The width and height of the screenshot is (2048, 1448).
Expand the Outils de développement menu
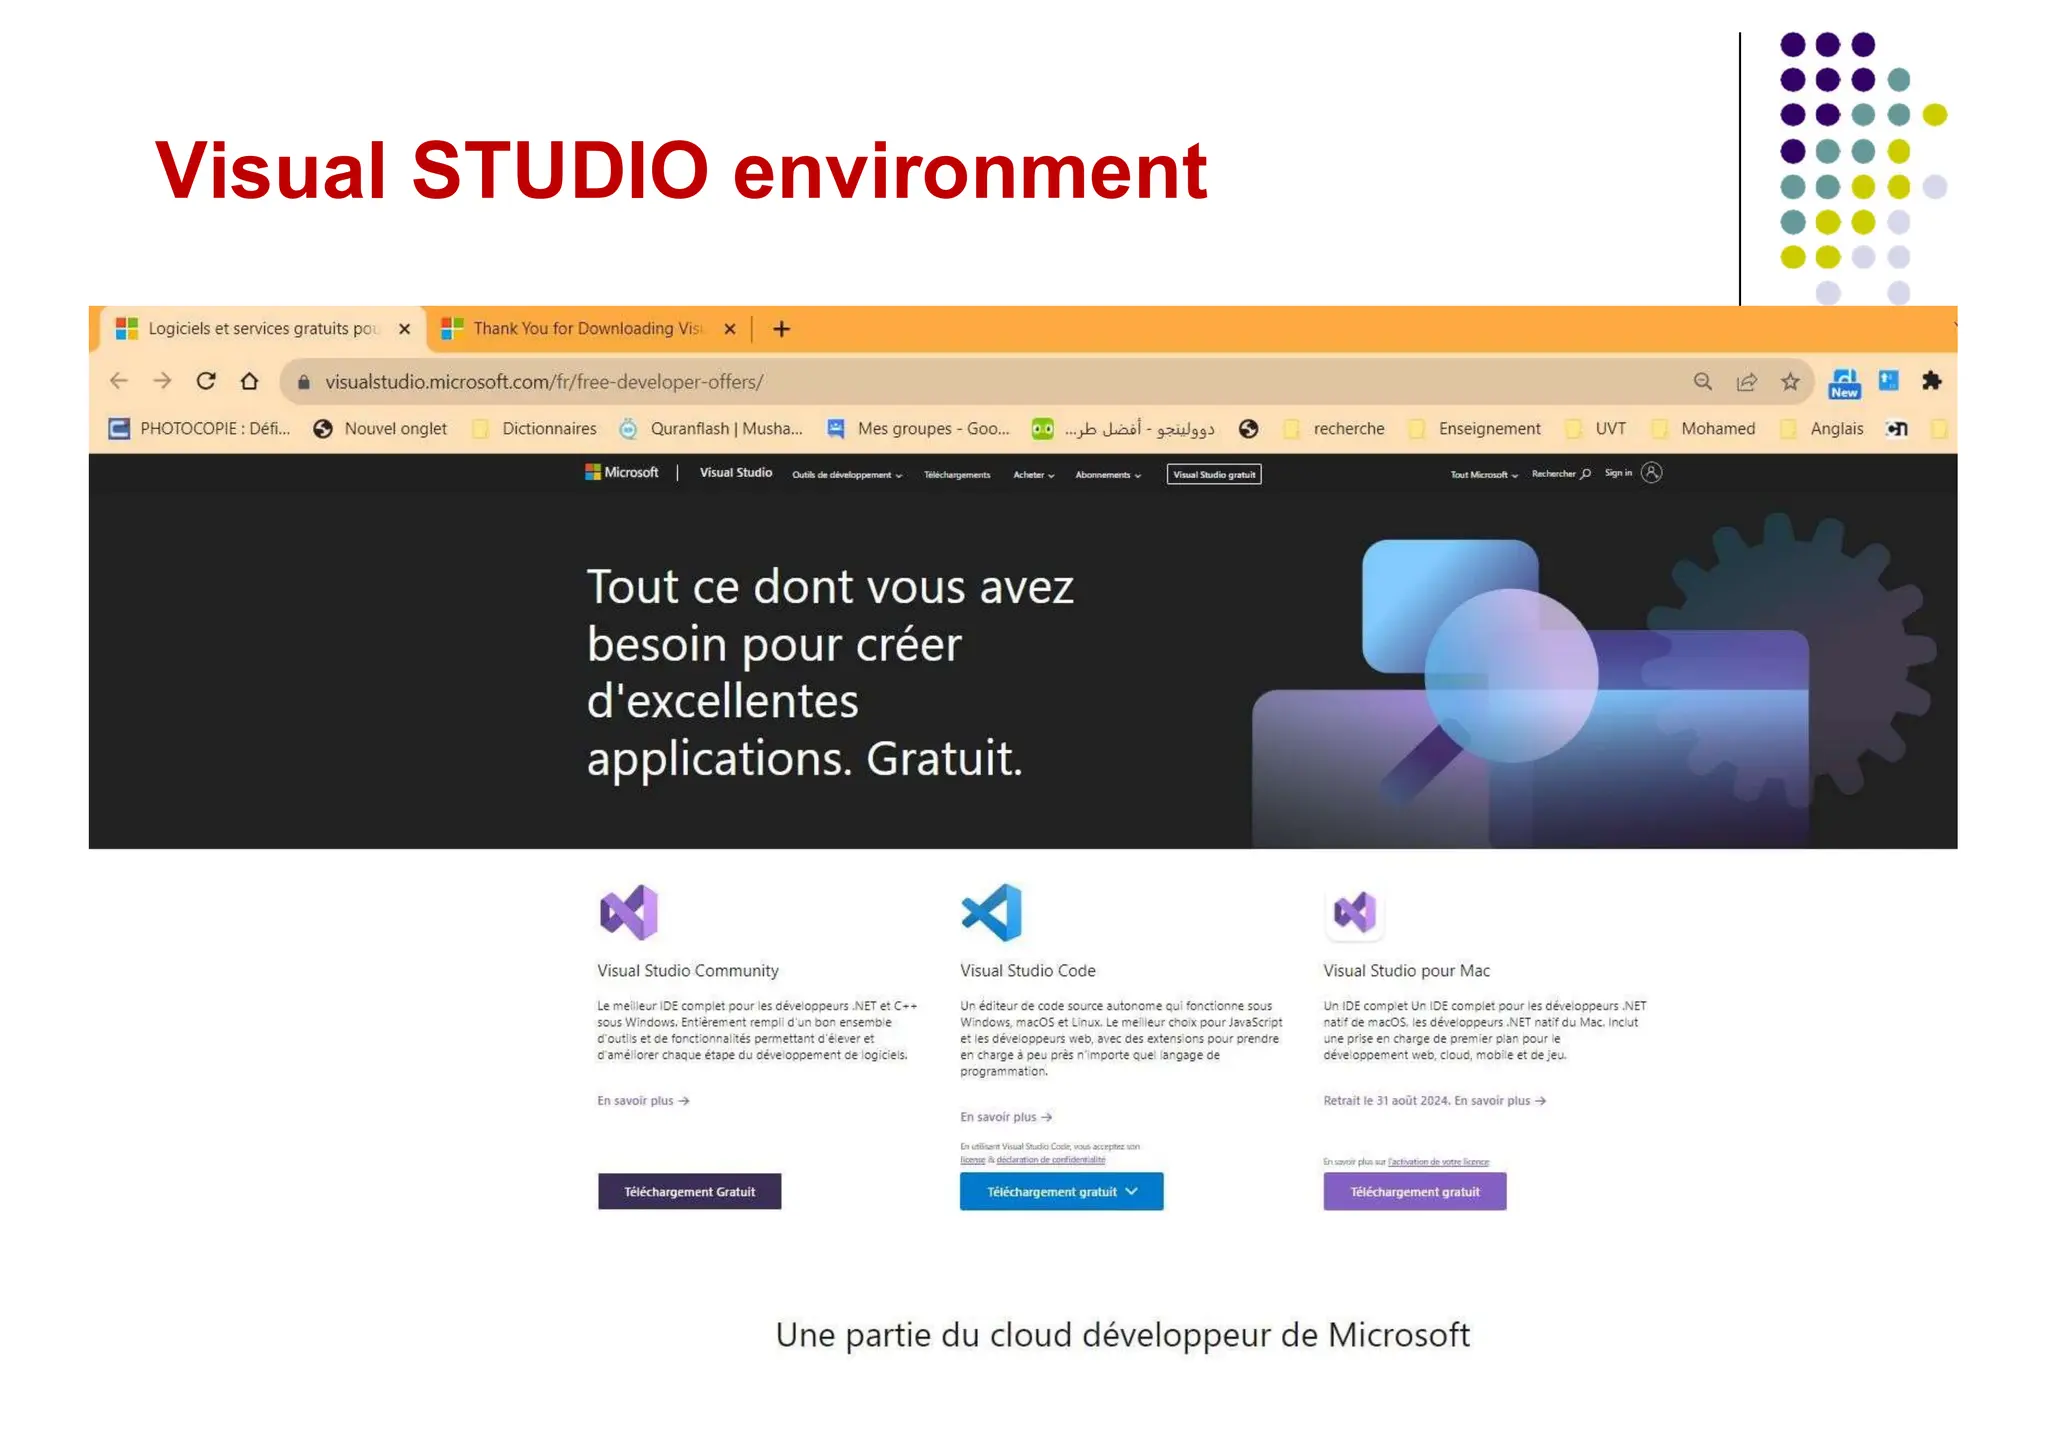pos(847,475)
